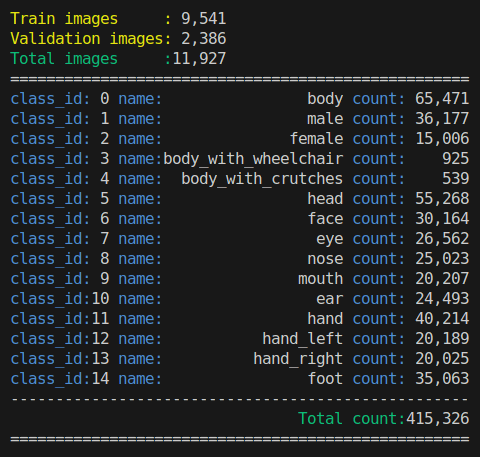Image resolution: width=480 pixels, height=457 pixels.
Task: Click the class name 'head'
Action: pyautogui.click(x=325, y=199)
